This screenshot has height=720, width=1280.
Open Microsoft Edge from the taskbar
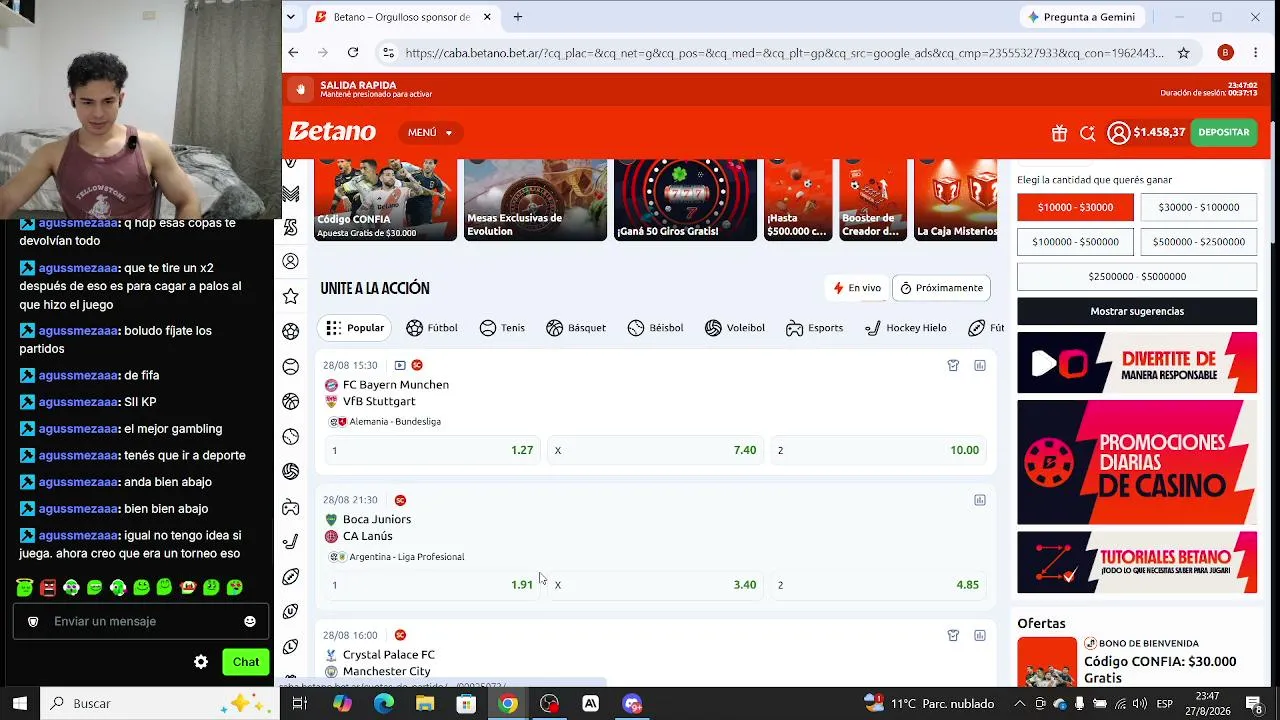(x=384, y=704)
